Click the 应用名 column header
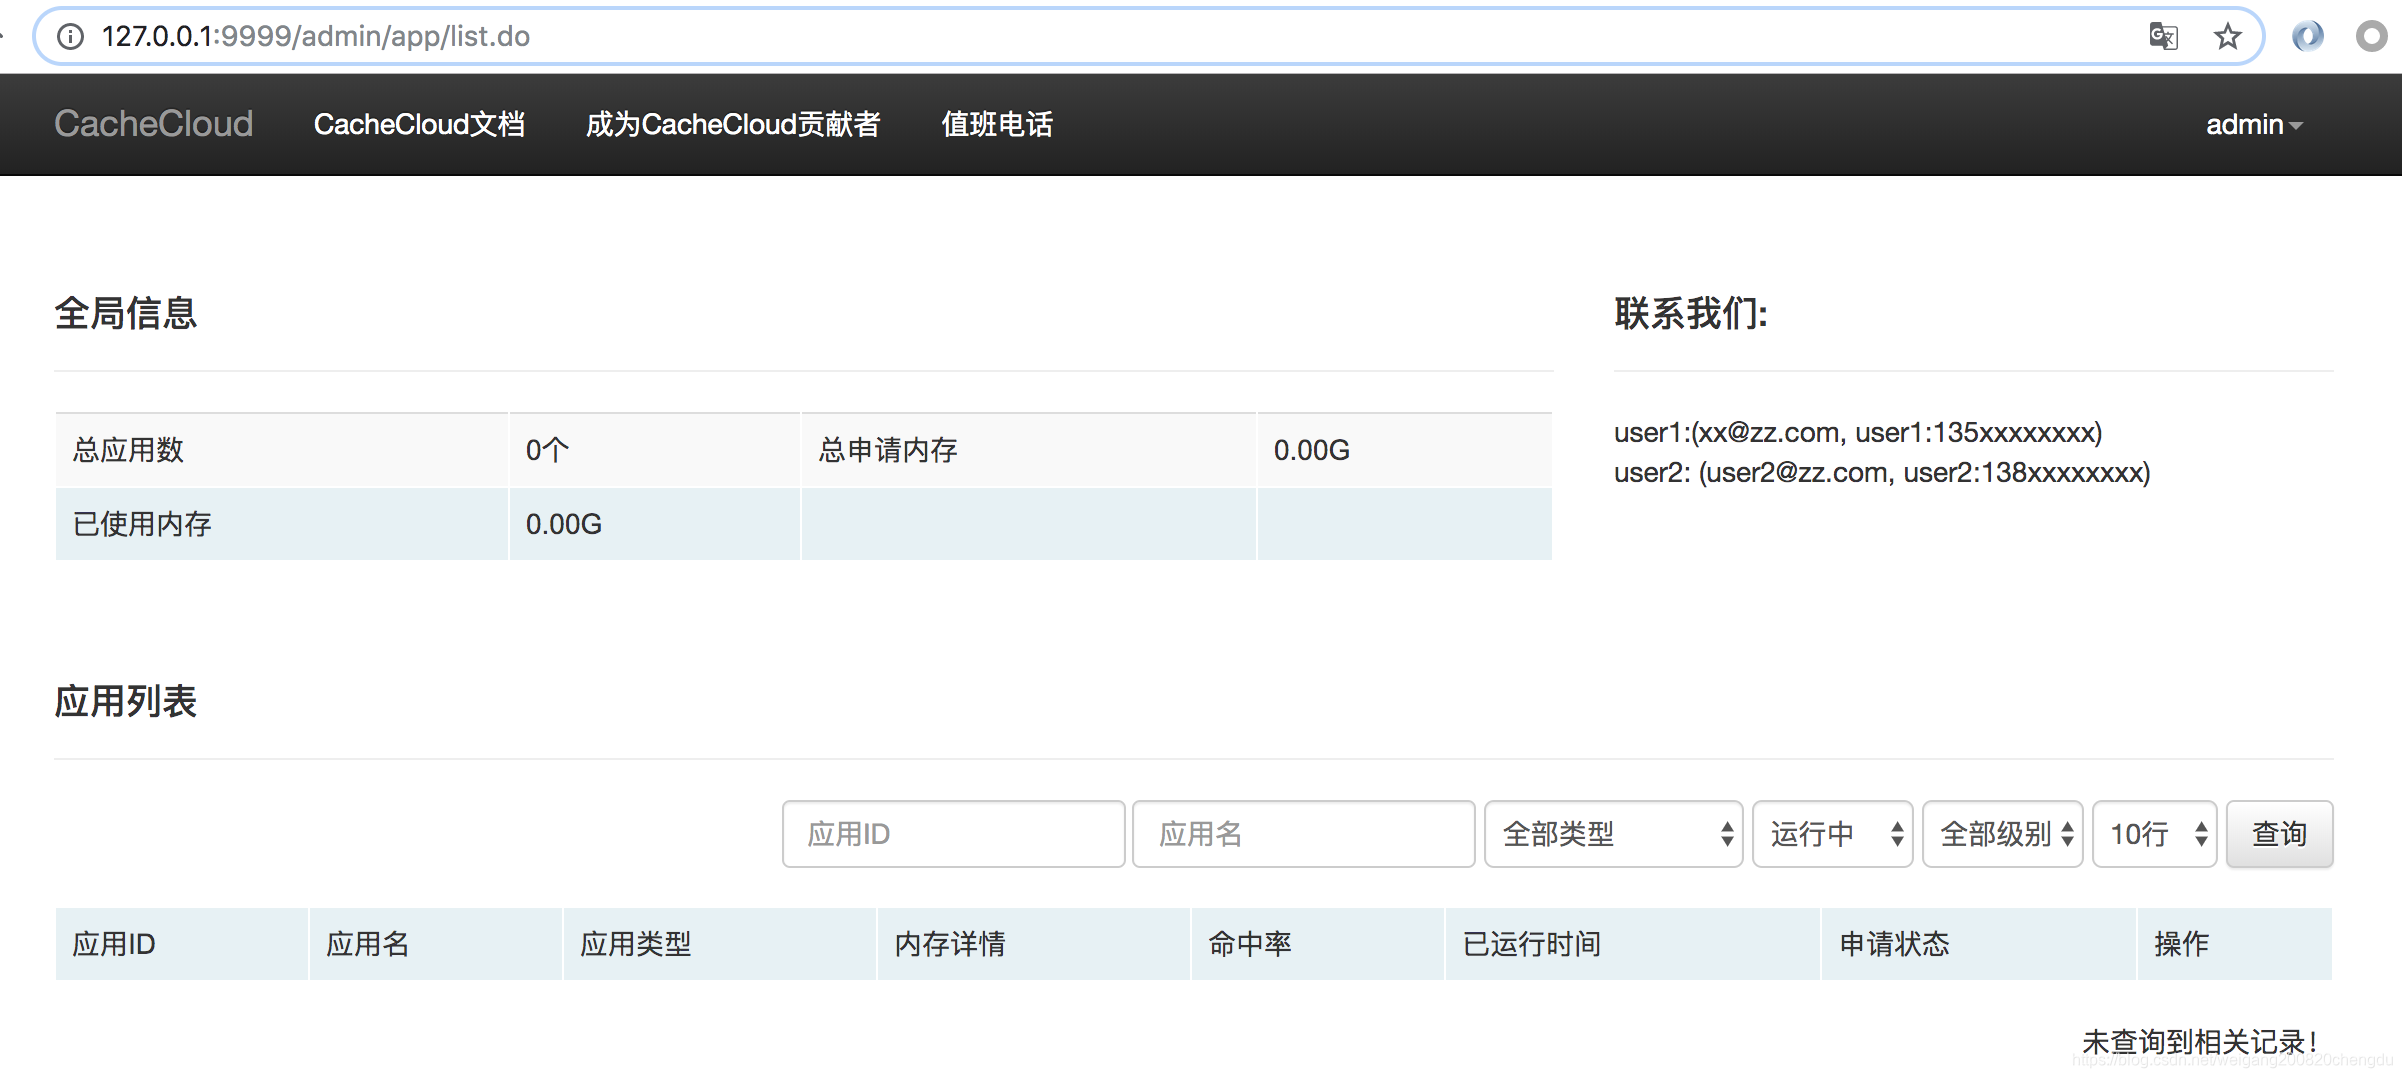This screenshot has width=2402, height=1078. pyautogui.click(x=436, y=944)
